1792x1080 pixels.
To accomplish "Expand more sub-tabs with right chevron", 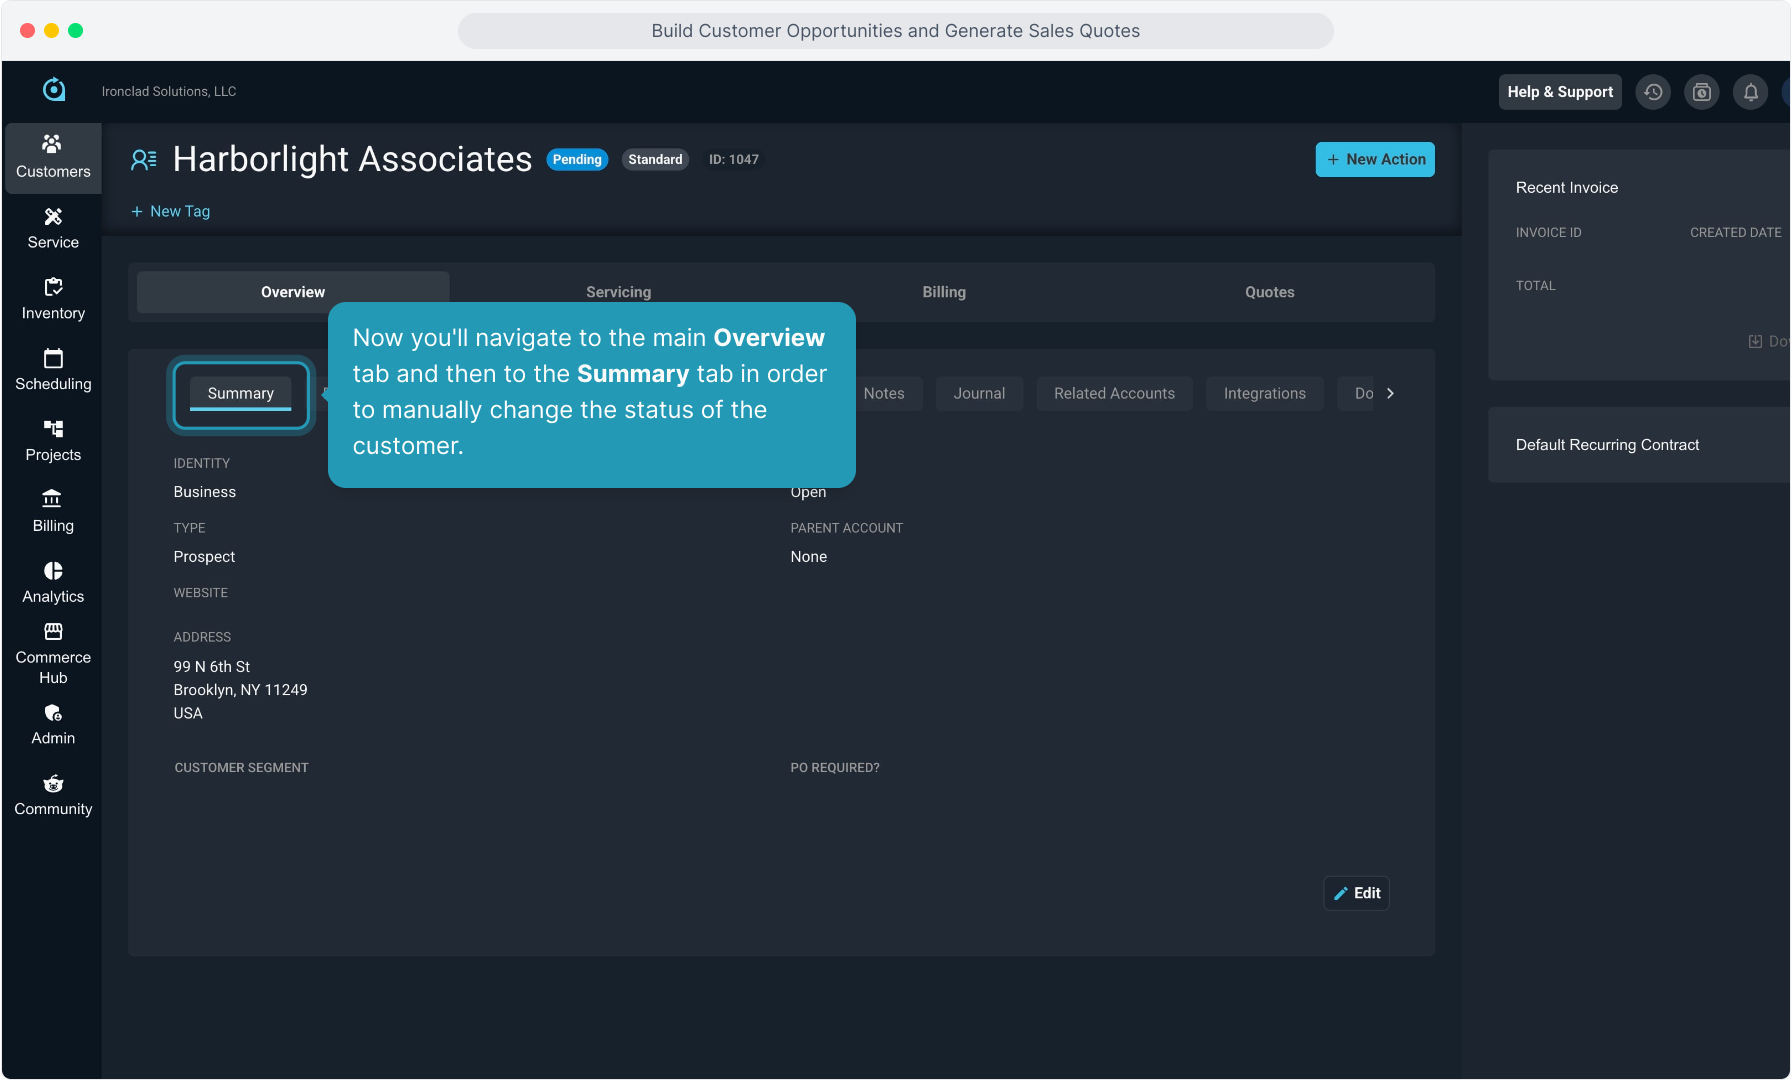I will [1390, 394].
